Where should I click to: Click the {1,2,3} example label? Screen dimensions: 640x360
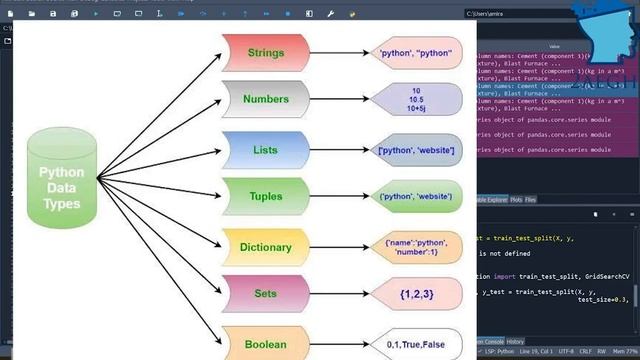(416, 294)
